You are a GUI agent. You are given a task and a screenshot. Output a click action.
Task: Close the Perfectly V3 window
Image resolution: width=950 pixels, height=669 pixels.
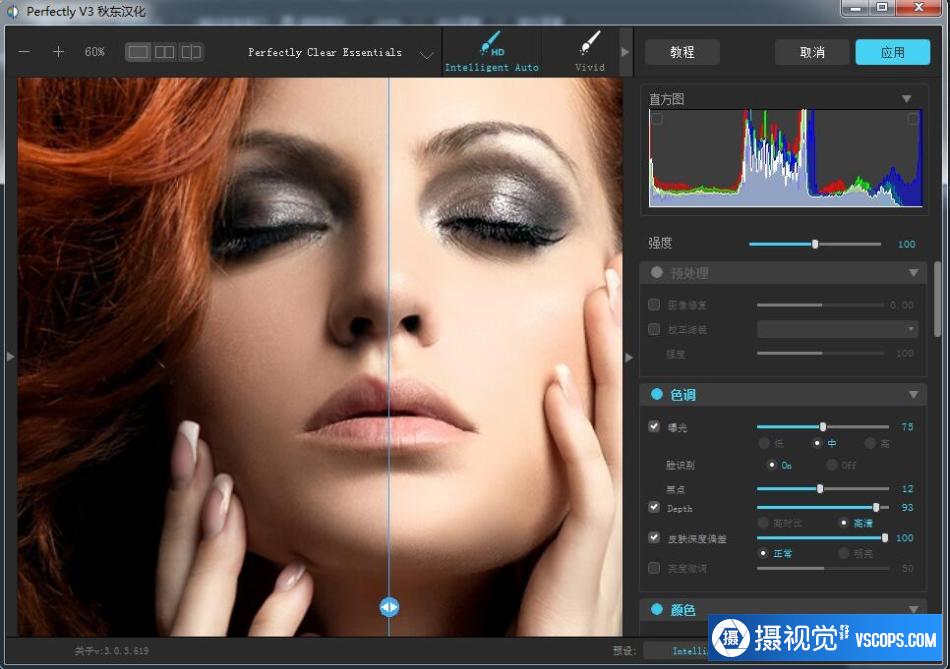[919, 8]
